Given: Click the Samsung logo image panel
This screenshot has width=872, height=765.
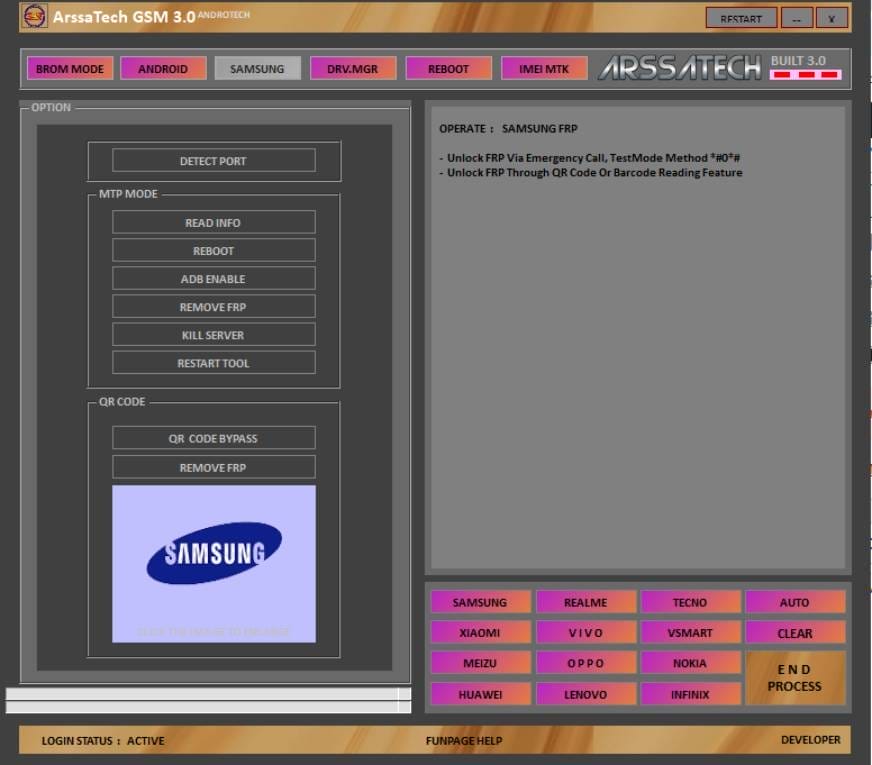Looking at the screenshot, I should 213,563.
